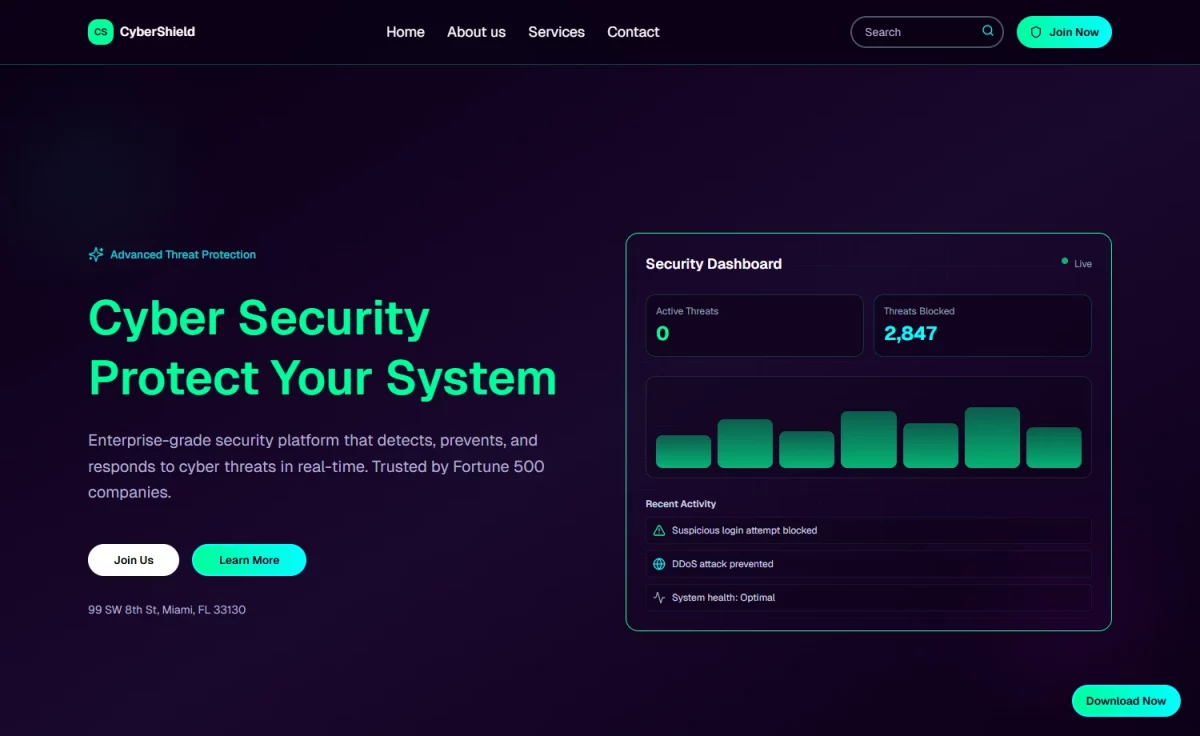This screenshot has width=1200, height=736.
Task: Click the search magnifier icon
Action: (x=987, y=30)
